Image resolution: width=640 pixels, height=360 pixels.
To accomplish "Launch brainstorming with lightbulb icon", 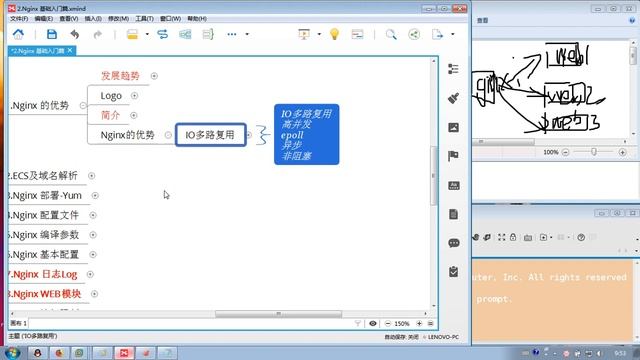I will 334,34.
